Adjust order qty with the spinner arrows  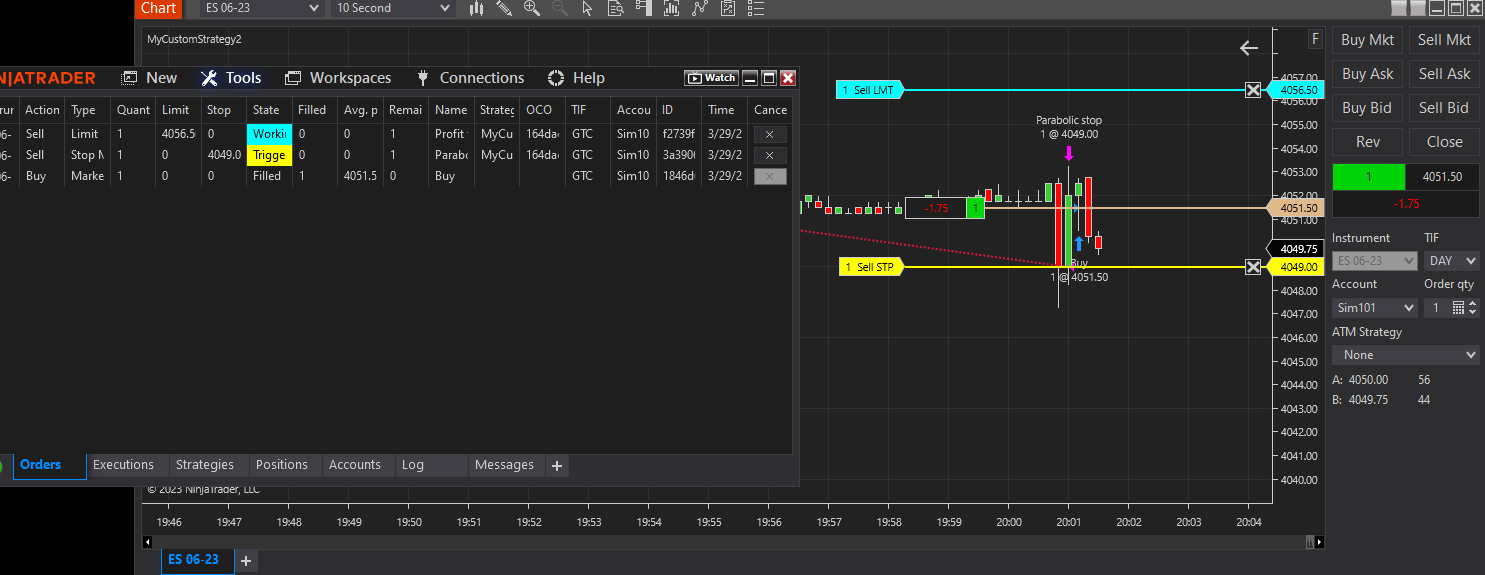pyautogui.click(x=1472, y=308)
